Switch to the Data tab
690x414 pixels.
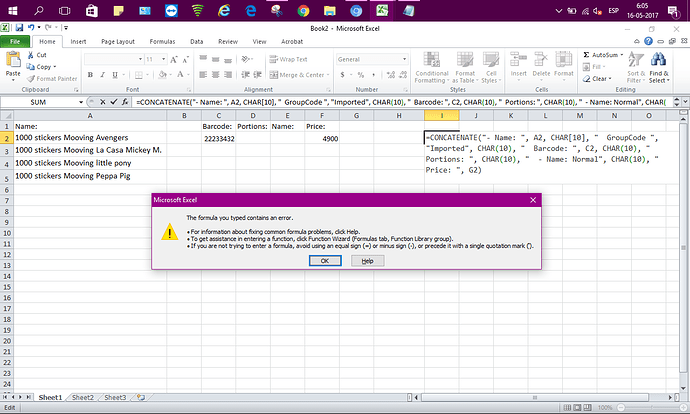tap(197, 41)
